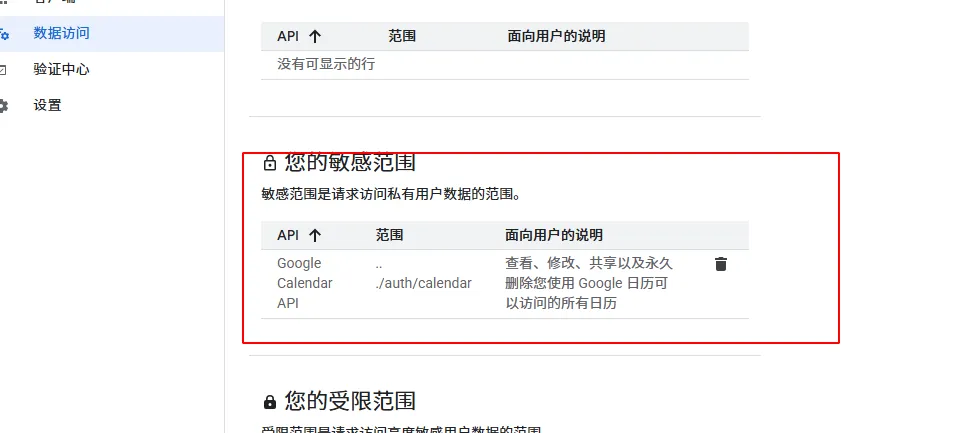Screen dimensions: 958x433
Task: Toggle API sort arrow in the sensitive scopes table
Action: coord(315,235)
